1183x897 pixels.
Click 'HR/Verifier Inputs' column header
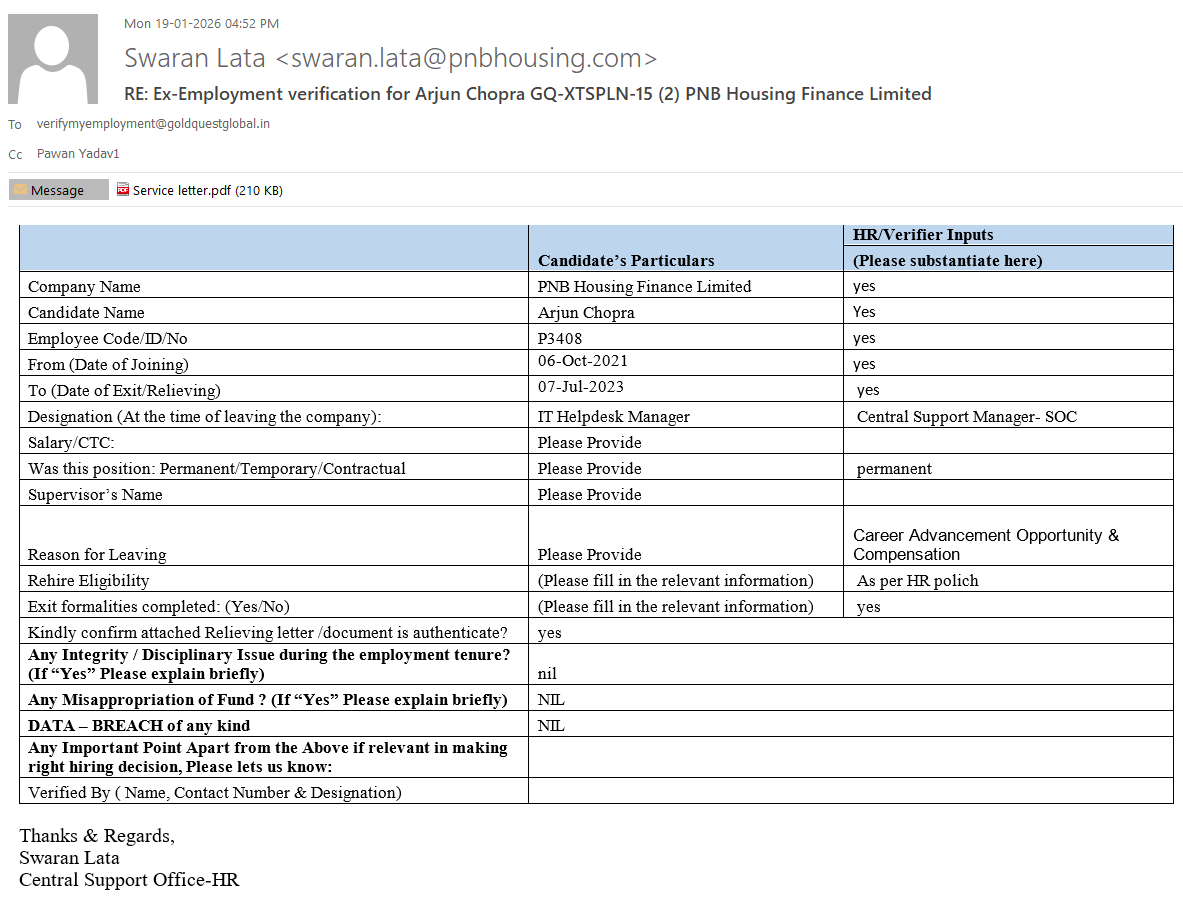pos(923,235)
